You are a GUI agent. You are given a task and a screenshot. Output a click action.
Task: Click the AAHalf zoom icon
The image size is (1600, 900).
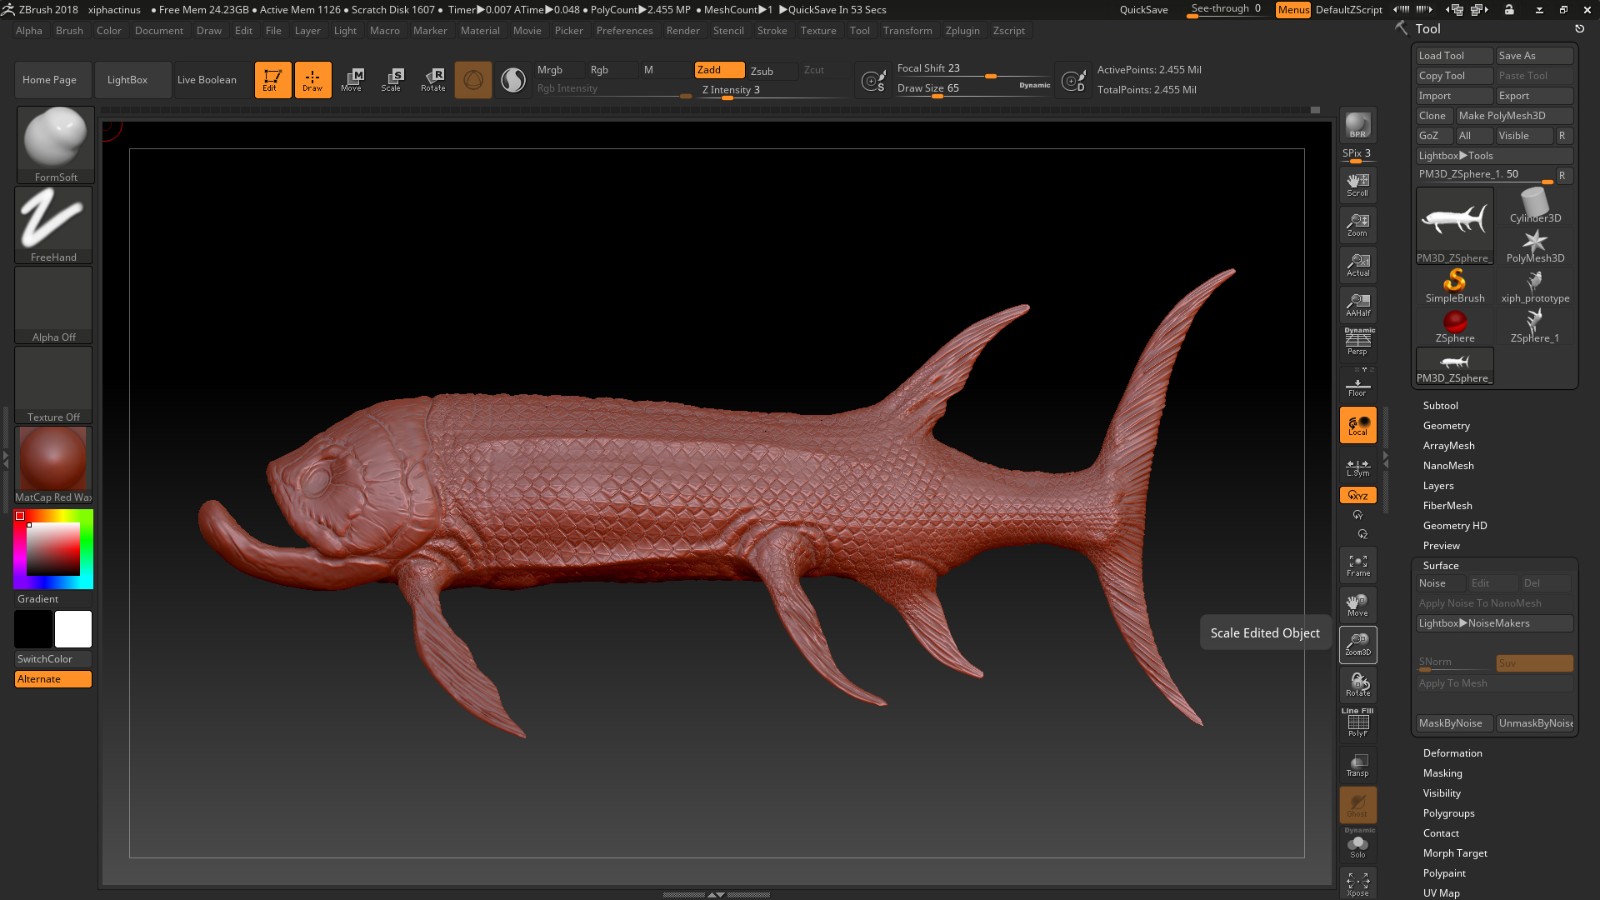click(x=1357, y=305)
